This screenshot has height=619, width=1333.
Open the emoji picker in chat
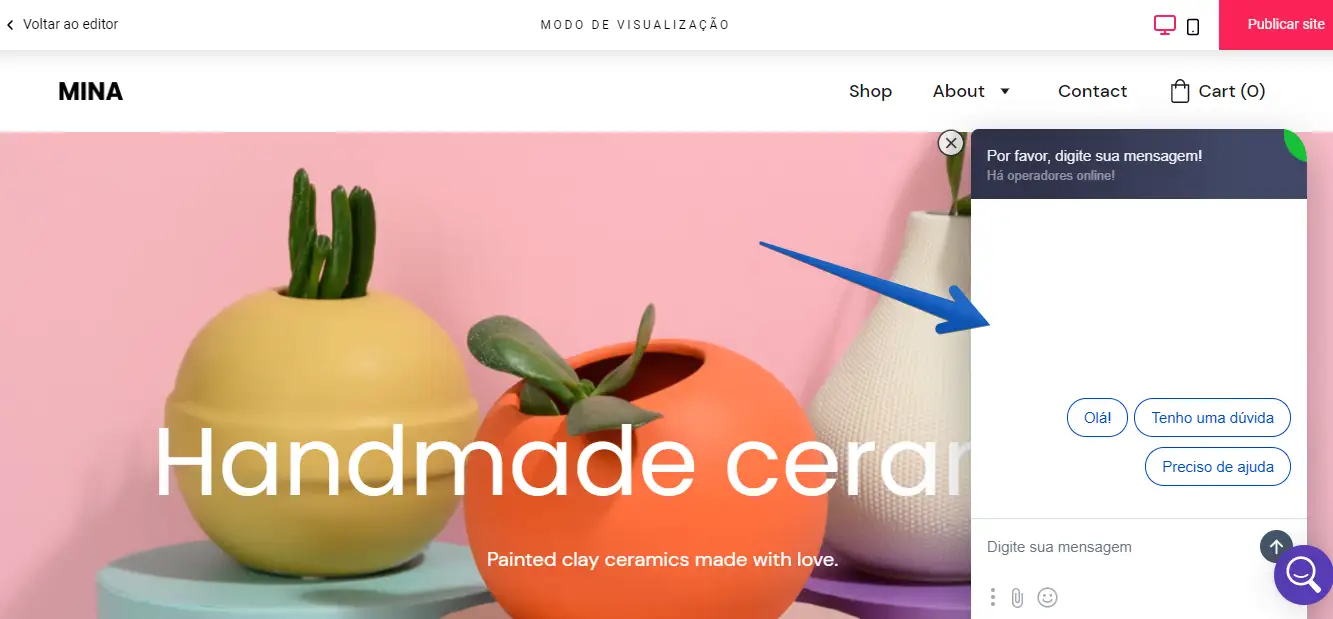click(x=1047, y=597)
